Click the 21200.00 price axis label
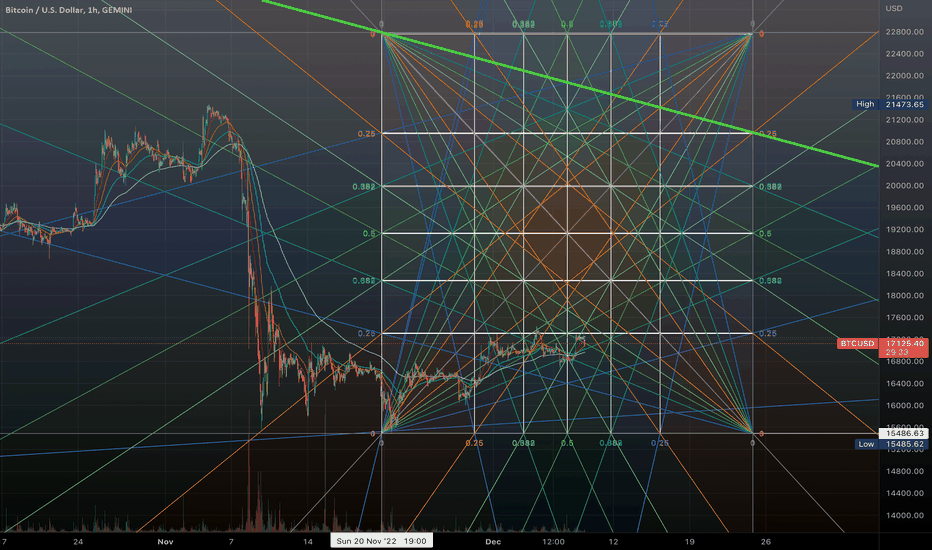Viewport: 932px width, 550px height. 905,120
